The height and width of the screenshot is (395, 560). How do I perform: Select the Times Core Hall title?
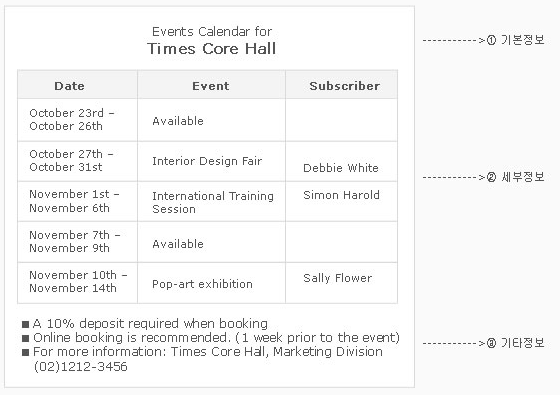pos(211,49)
